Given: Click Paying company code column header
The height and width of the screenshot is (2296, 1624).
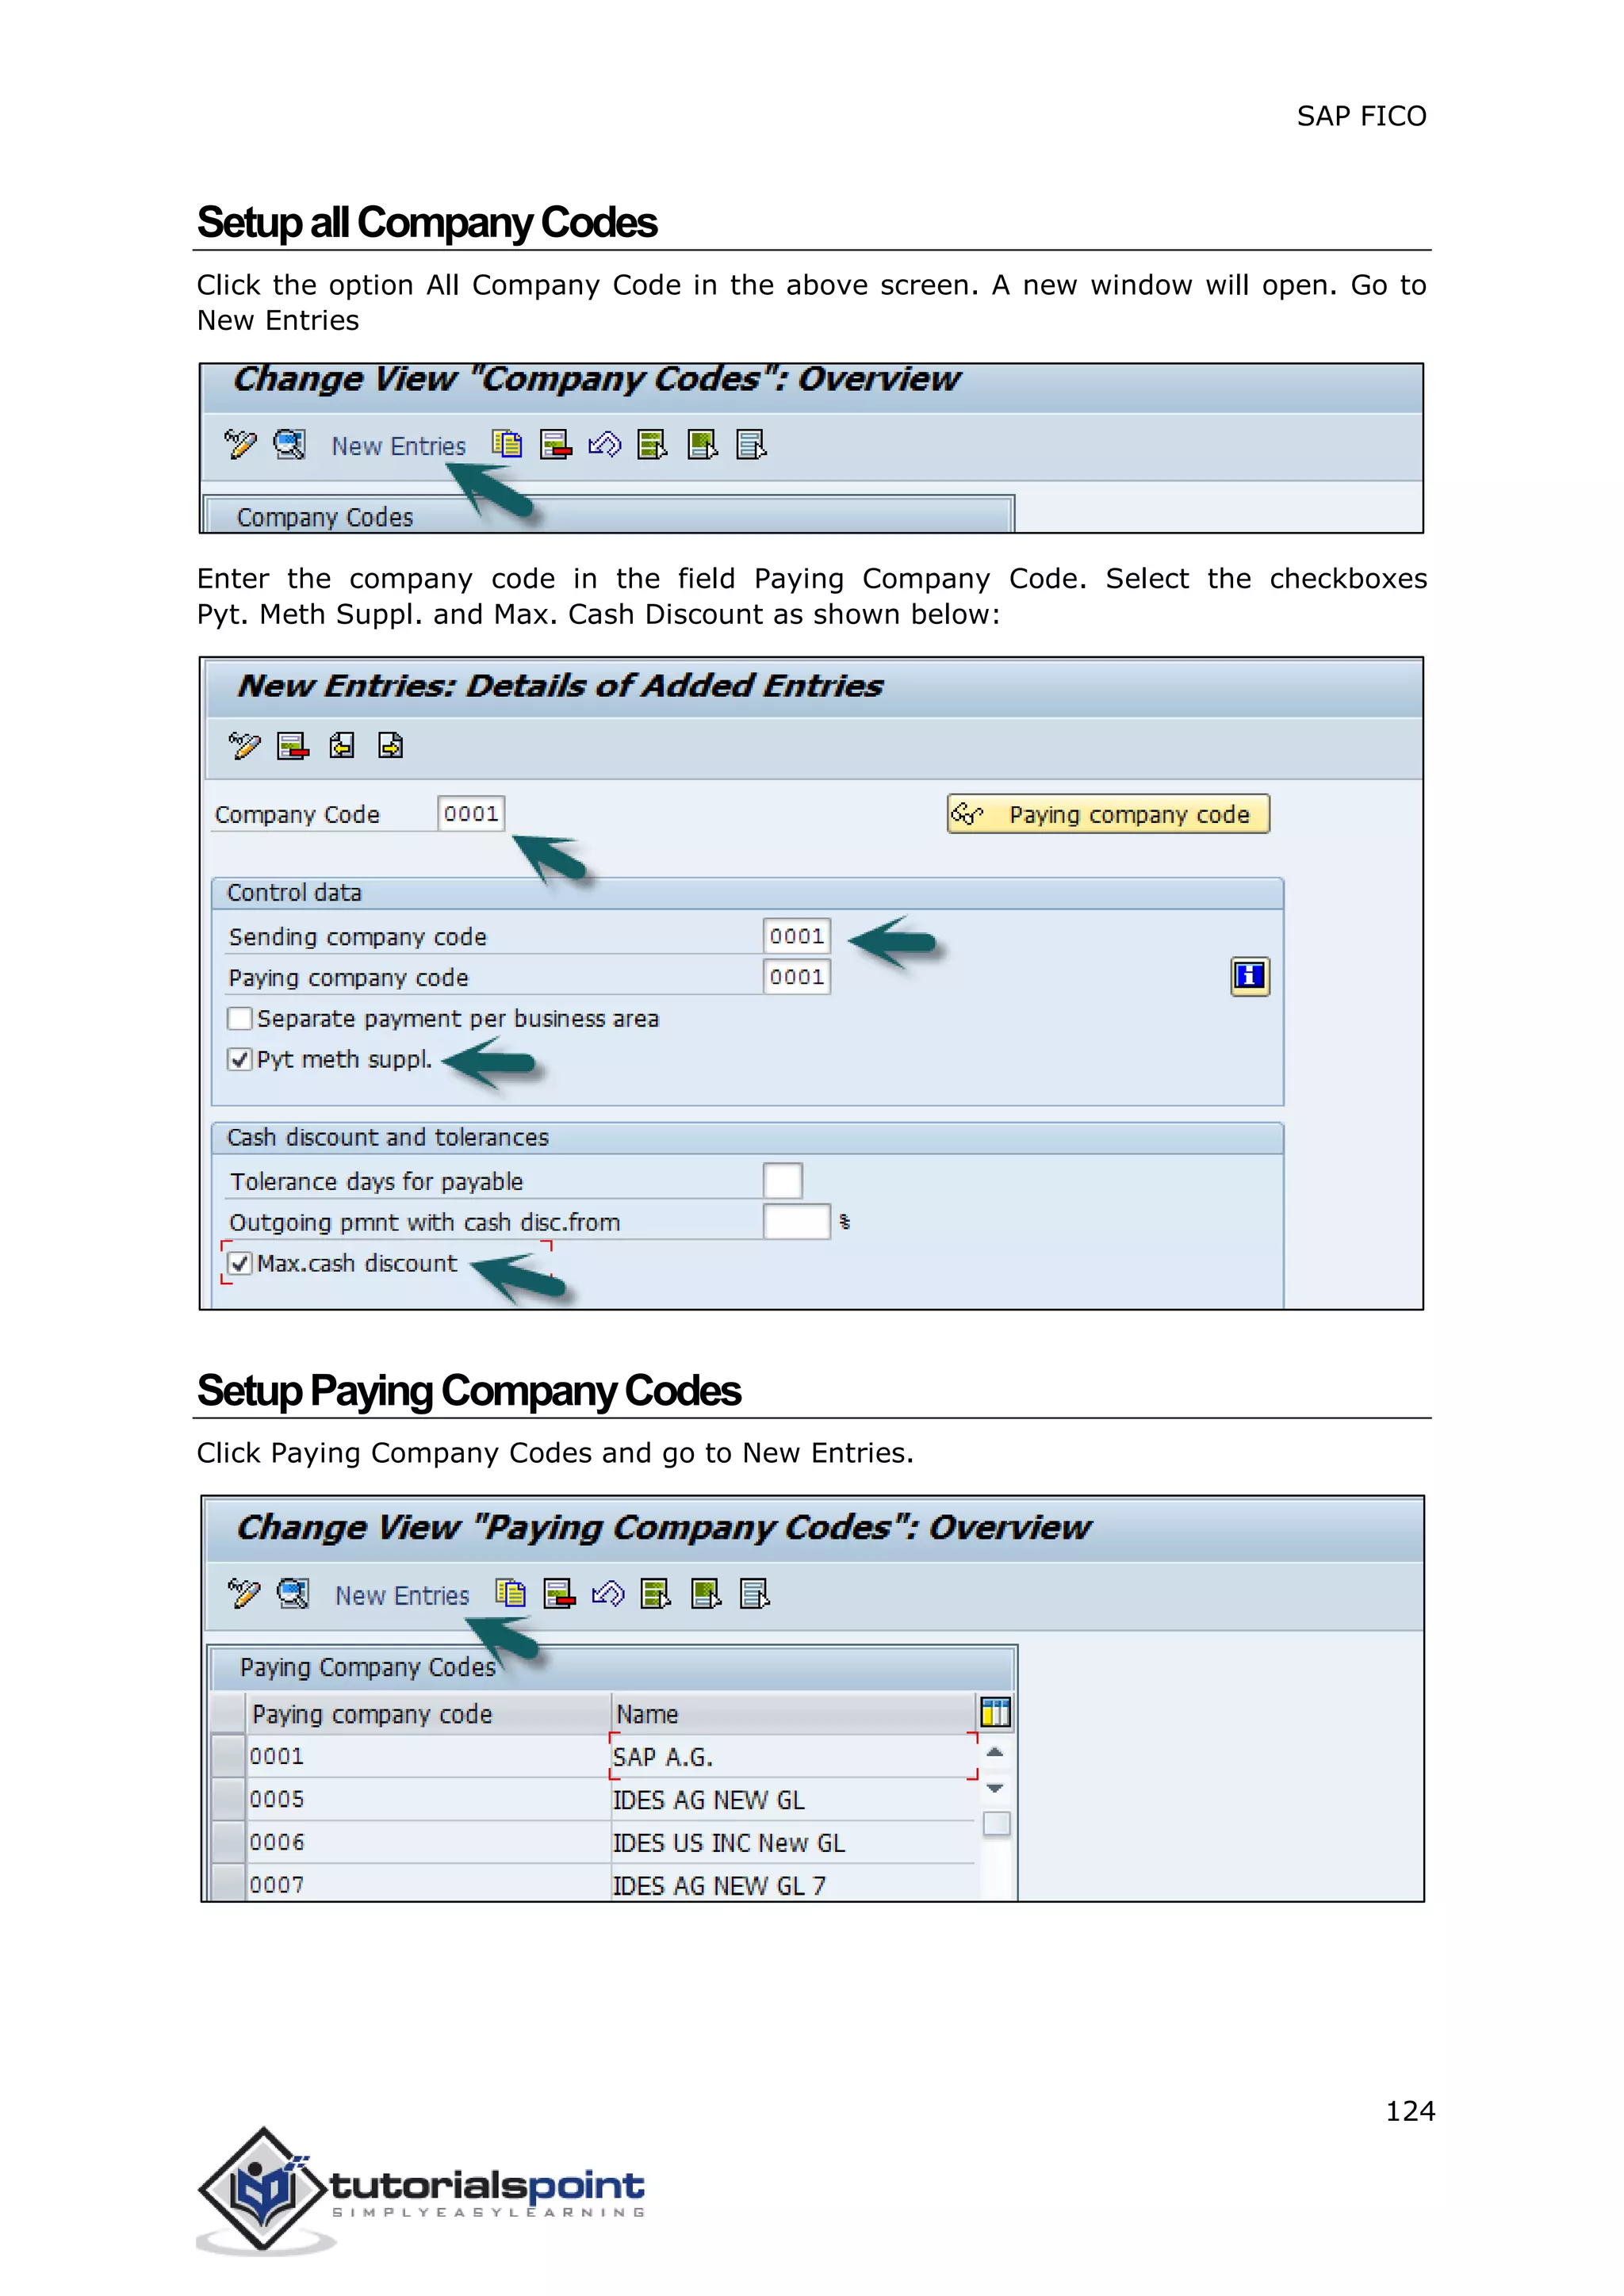Looking at the screenshot, I should pyautogui.click(x=428, y=1714).
